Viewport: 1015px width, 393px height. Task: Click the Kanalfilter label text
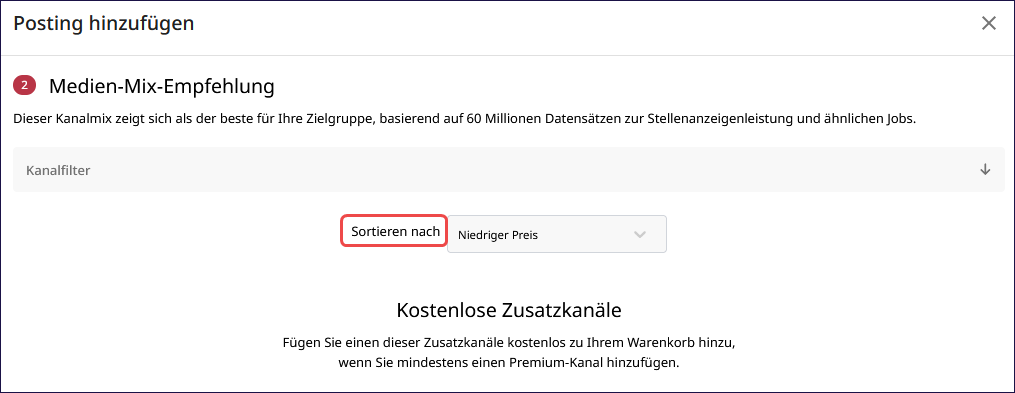58,170
